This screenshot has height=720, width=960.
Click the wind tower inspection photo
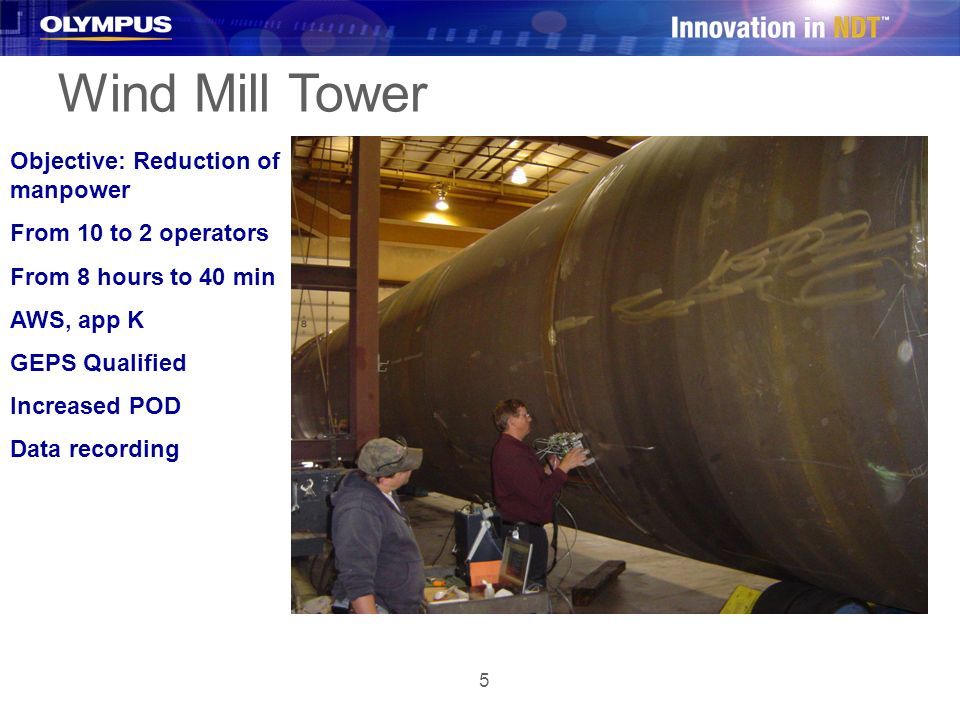point(609,375)
